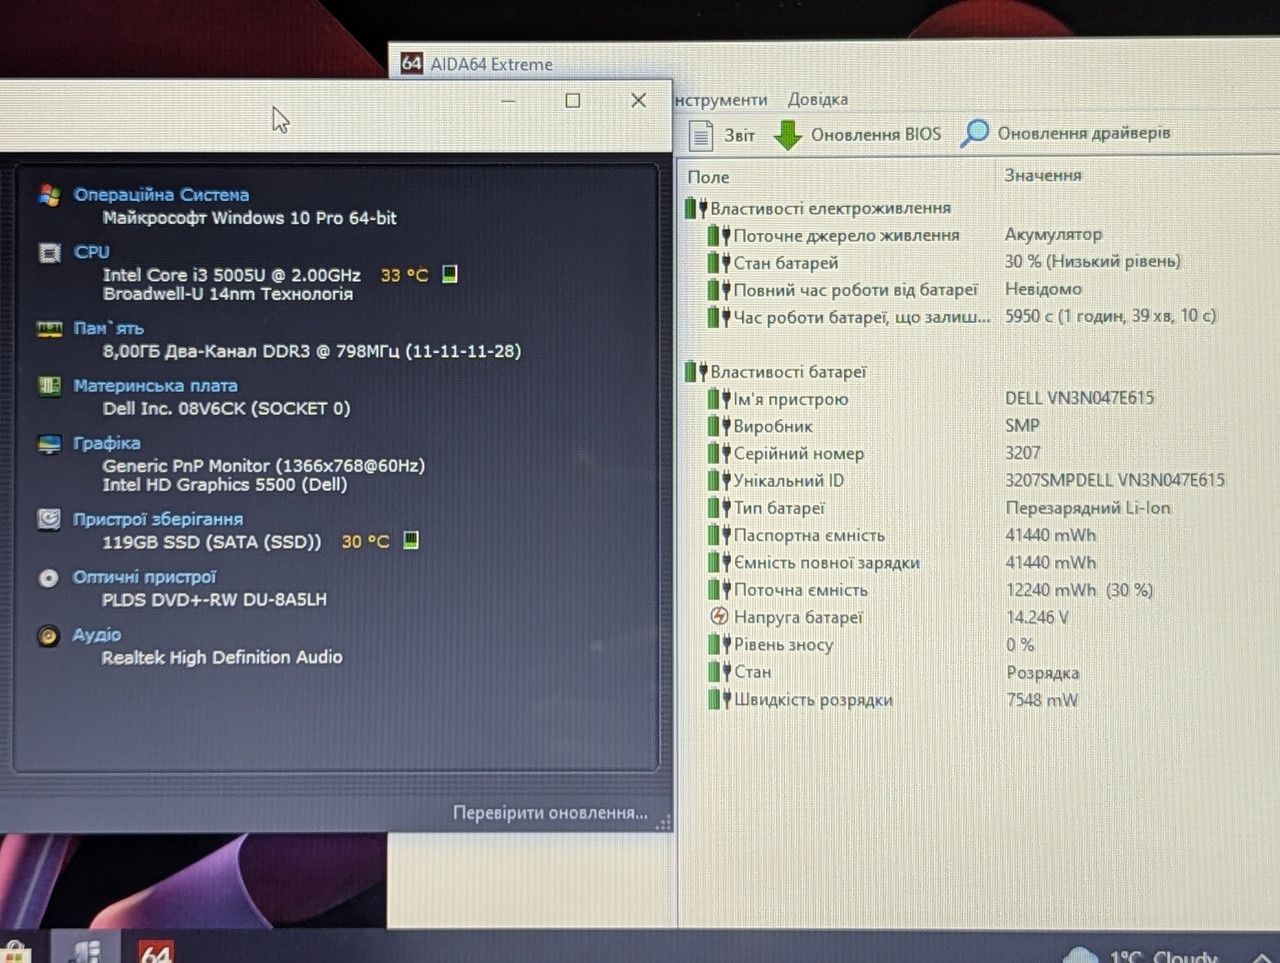Screen dimensions: 1280x963
Task: Click the Звіт report icon
Action: 701,135
